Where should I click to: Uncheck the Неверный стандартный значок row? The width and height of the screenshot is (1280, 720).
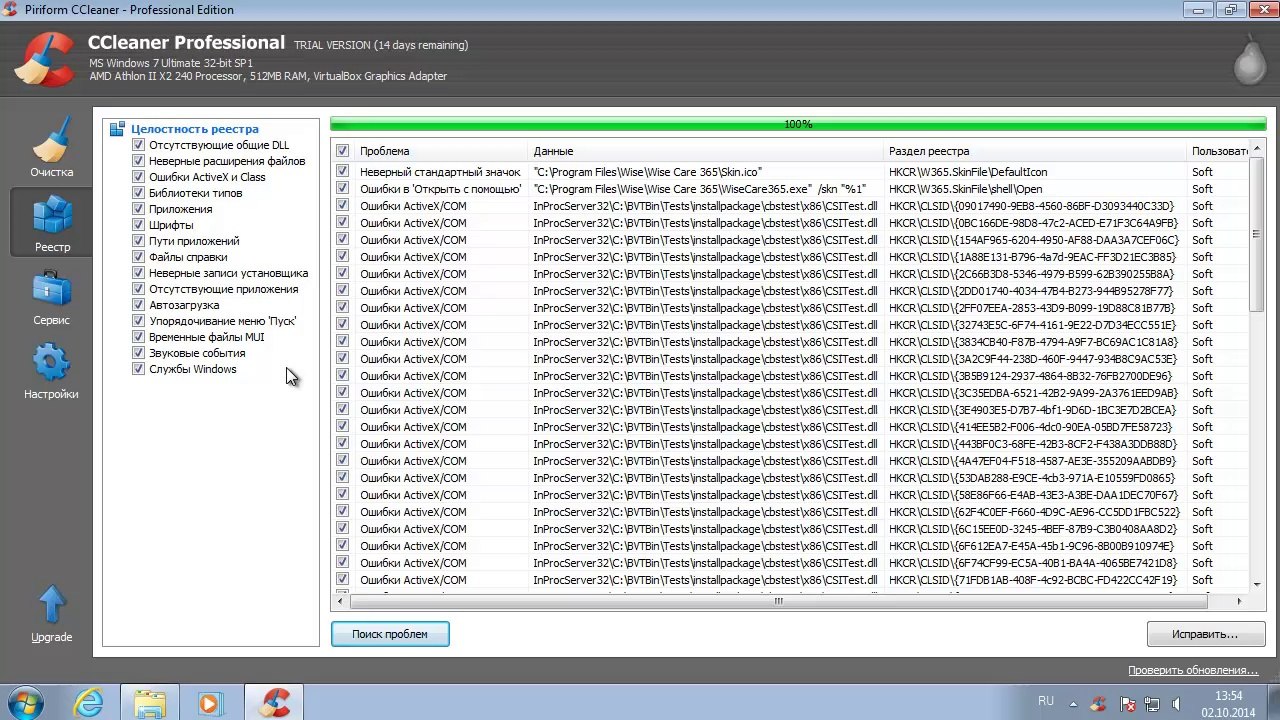[343, 172]
